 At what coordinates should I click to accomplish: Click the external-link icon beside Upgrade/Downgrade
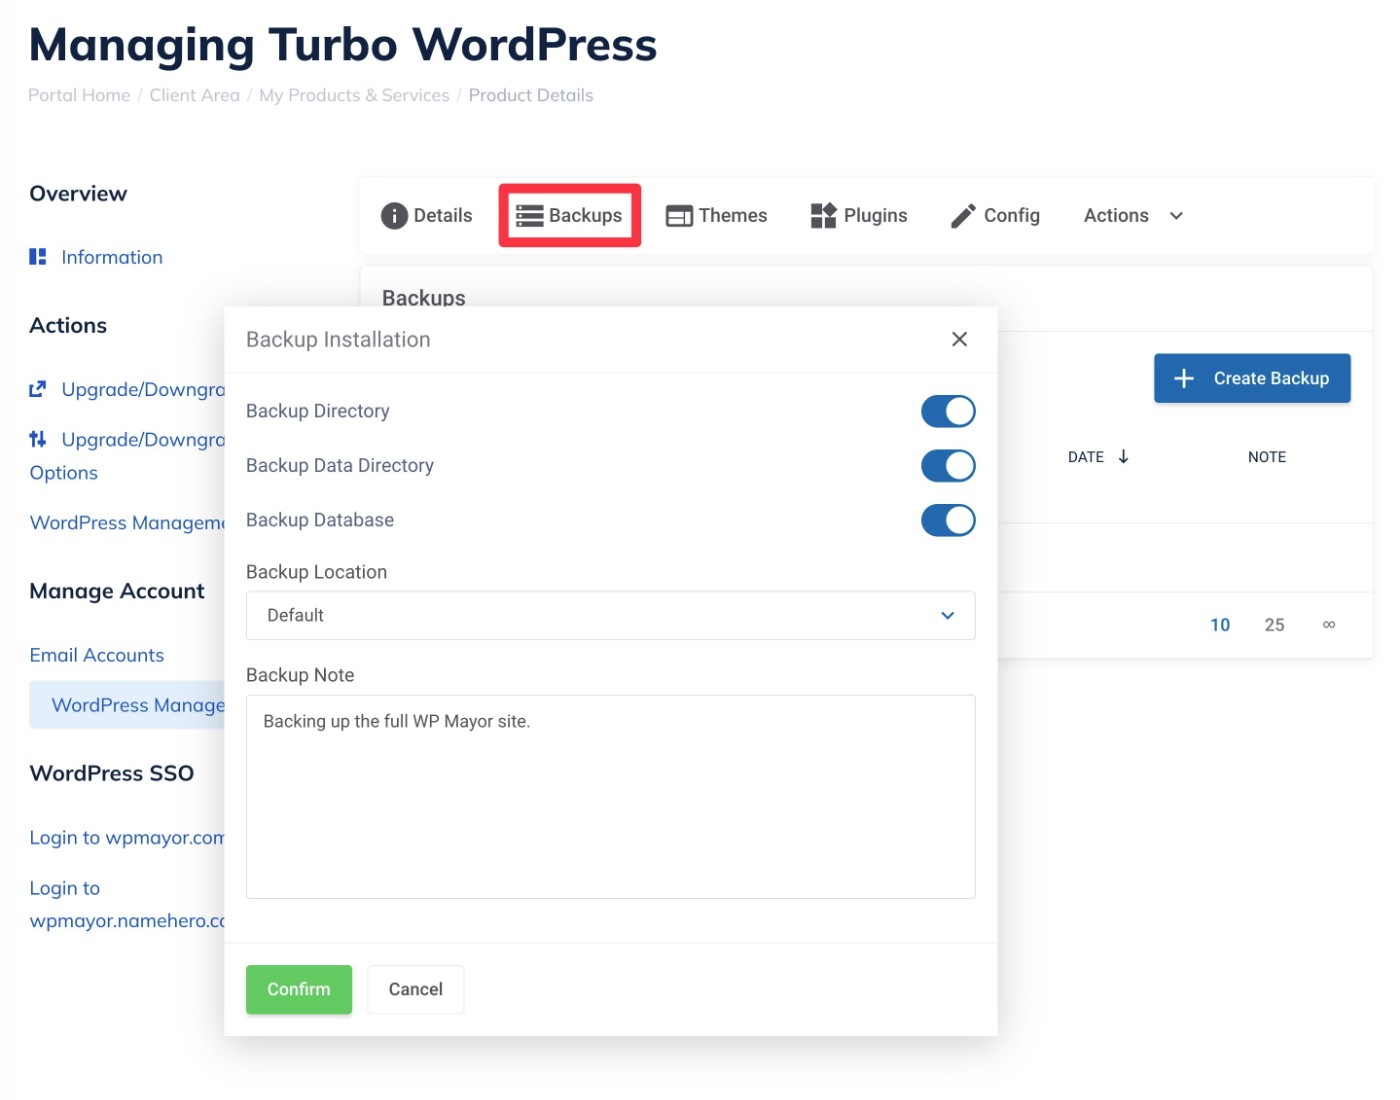pyautogui.click(x=38, y=389)
